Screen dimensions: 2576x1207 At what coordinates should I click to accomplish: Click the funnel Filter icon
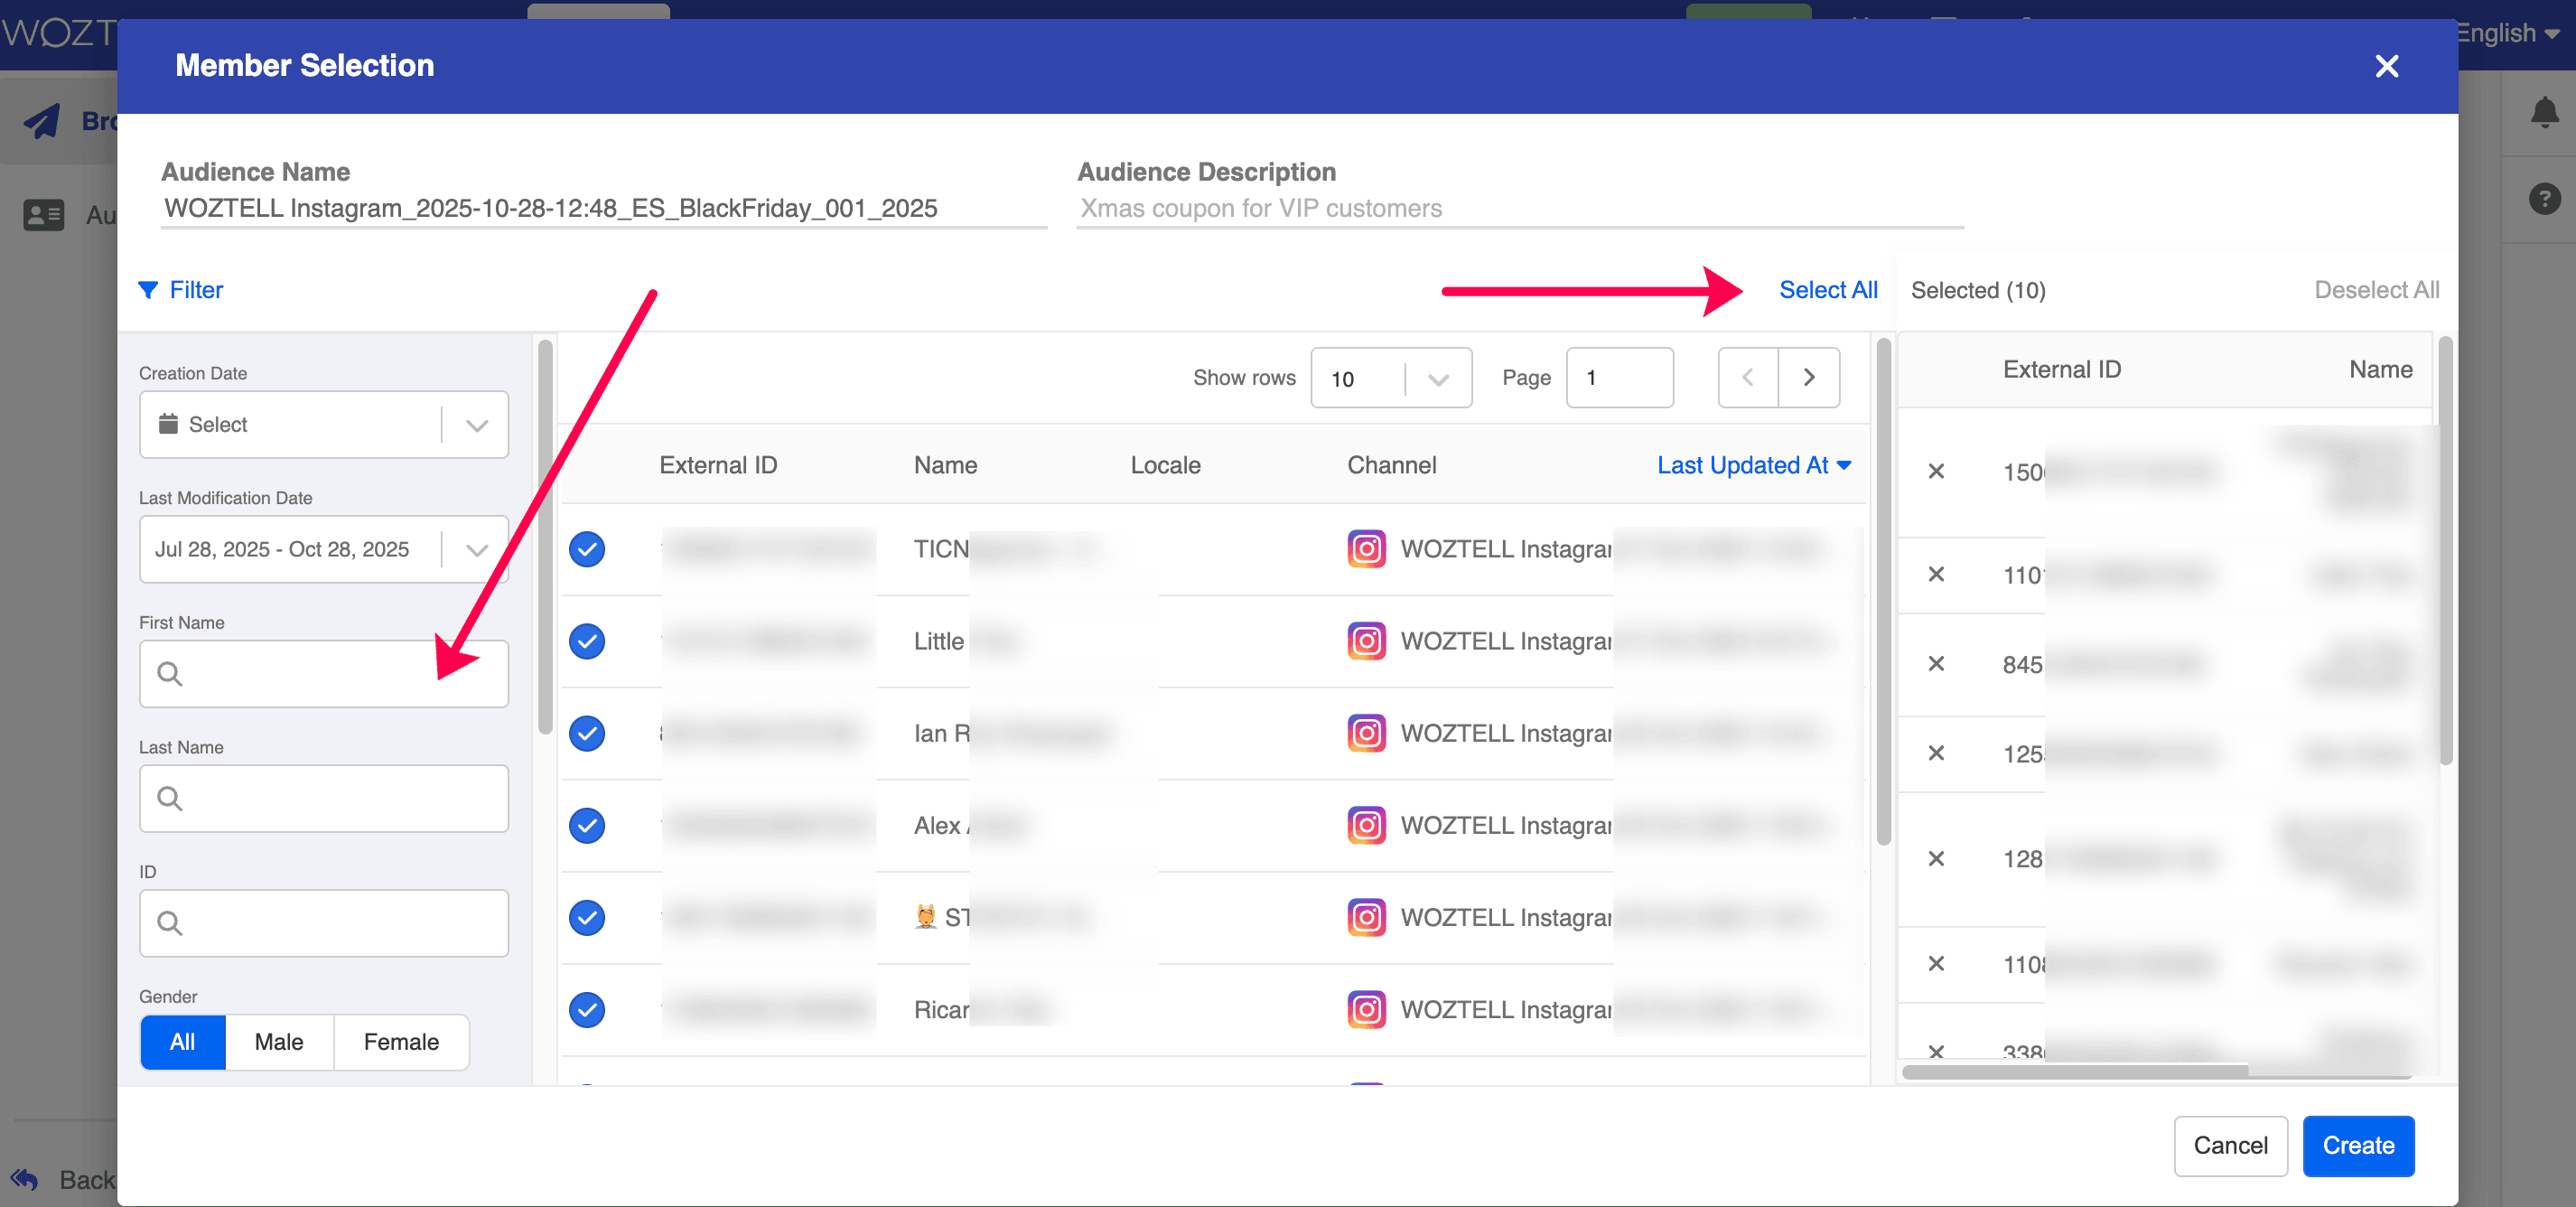pyautogui.click(x=148, y=290)
